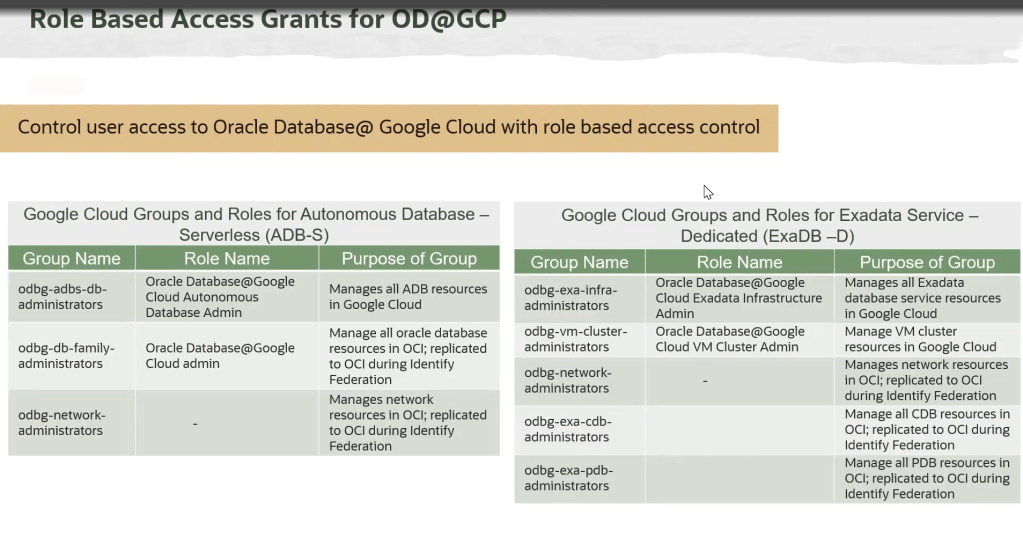Click the slide title 'Role Based Access Grants for OD@GCP'
Viewport: 1023px width, 538px height.
[x=268, y=19]
